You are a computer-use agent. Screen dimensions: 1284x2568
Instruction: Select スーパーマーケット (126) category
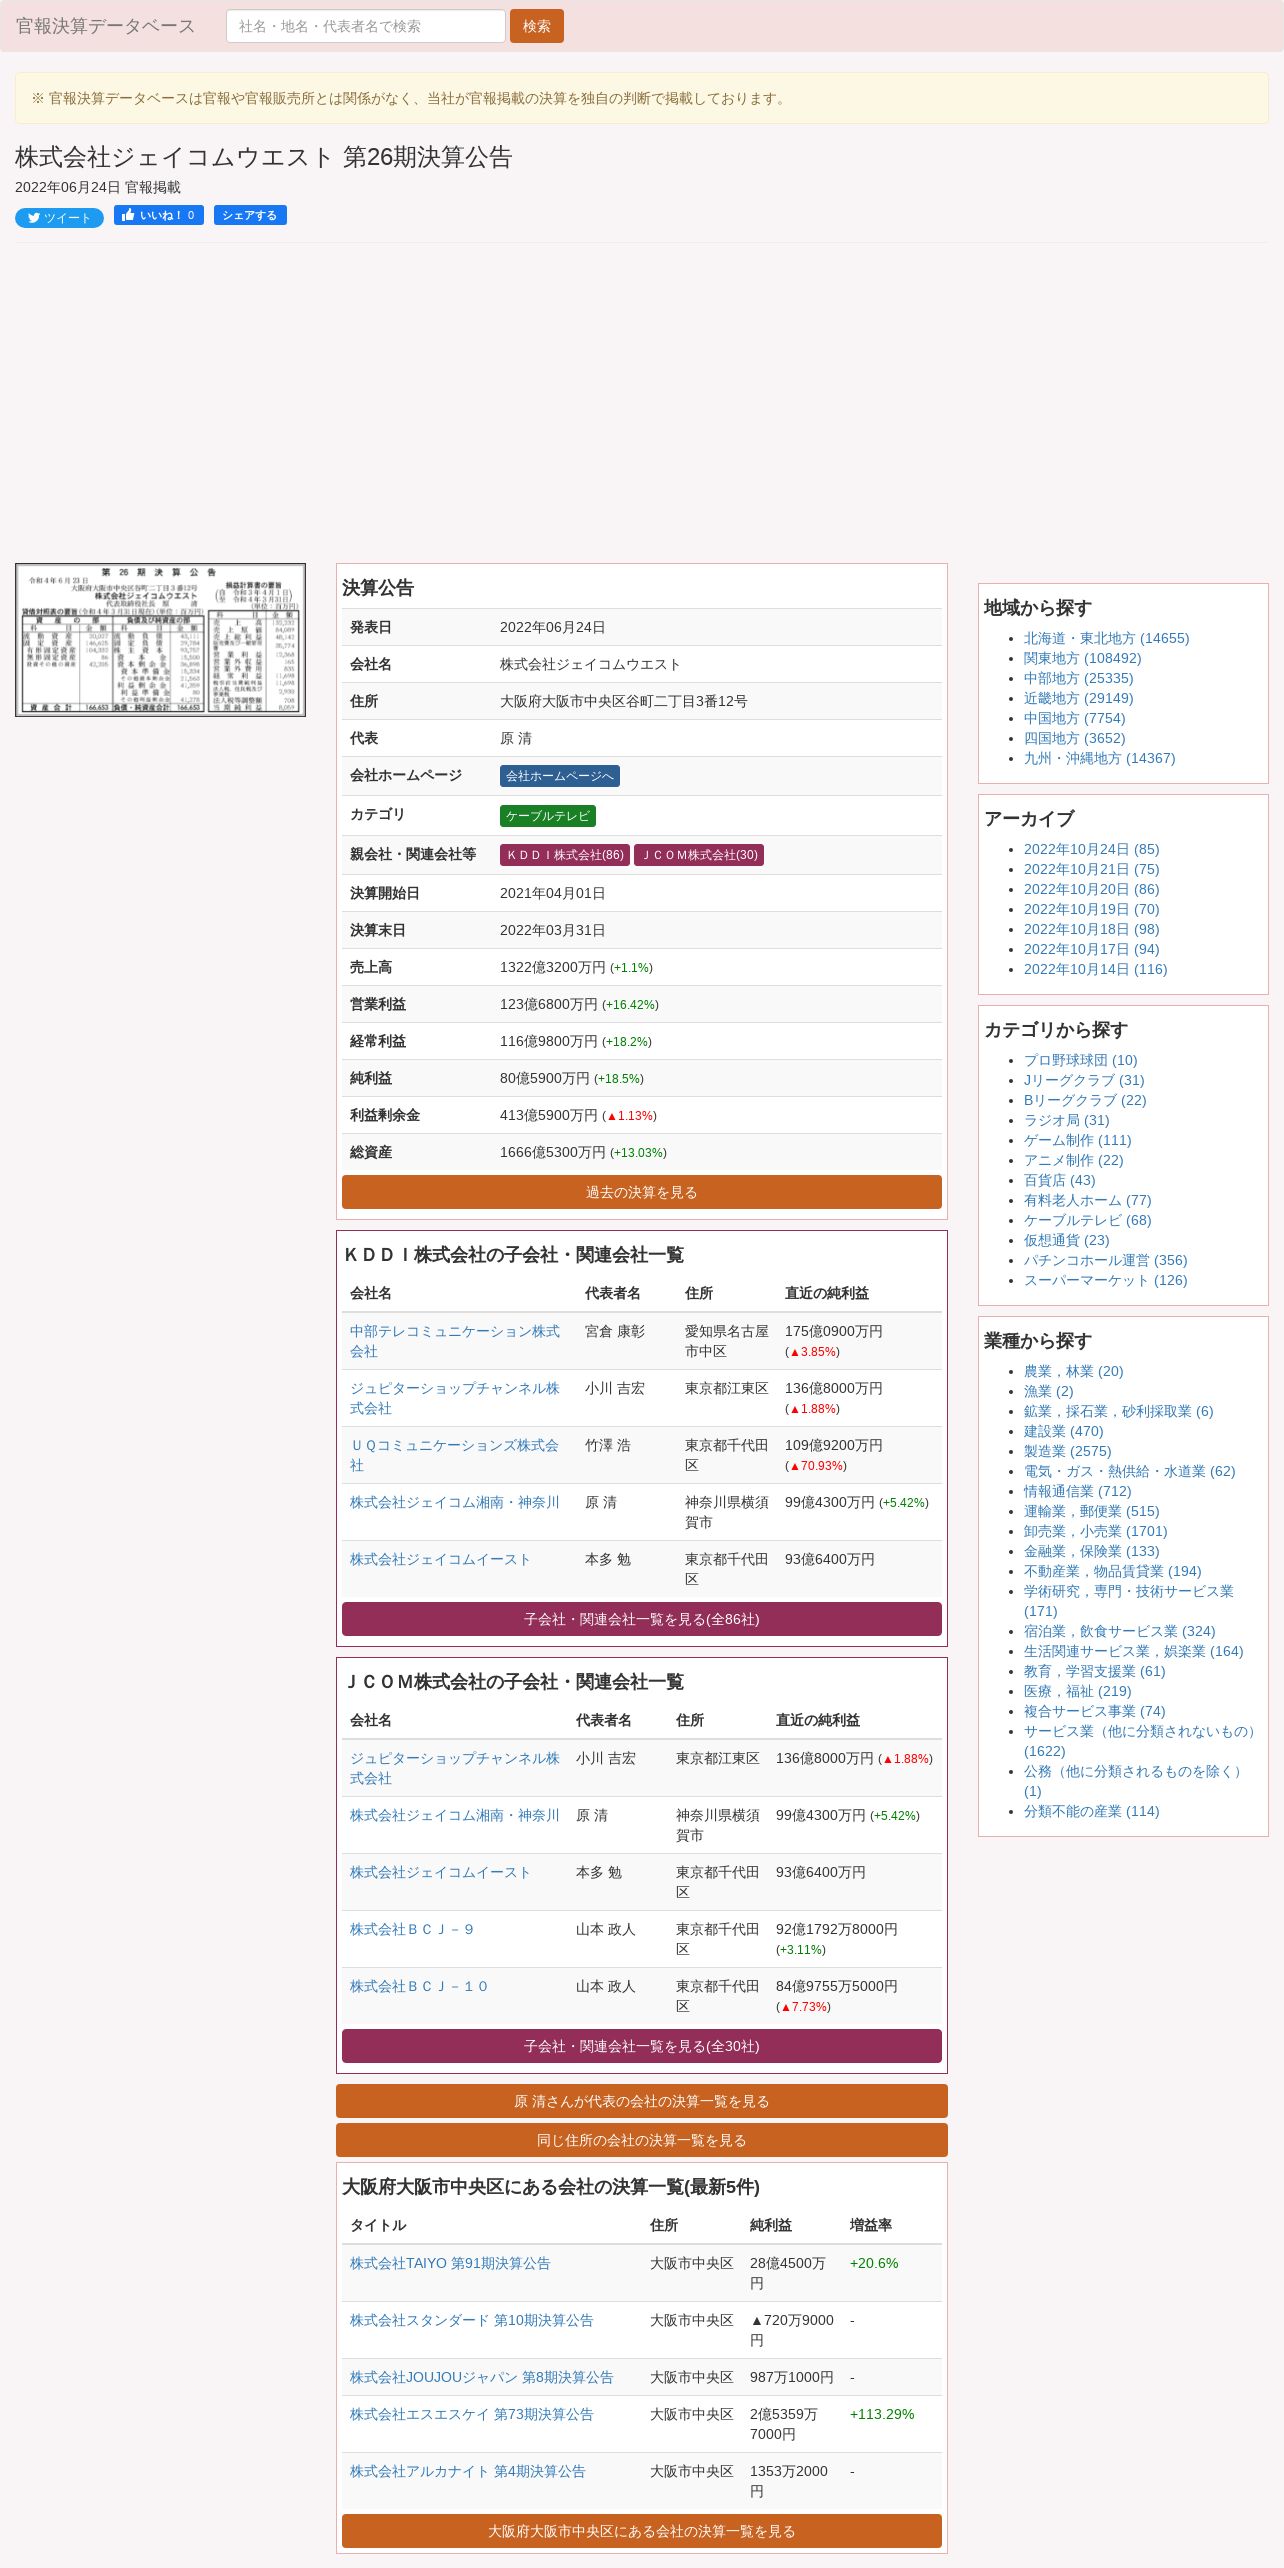[x=1106, y=1280]
